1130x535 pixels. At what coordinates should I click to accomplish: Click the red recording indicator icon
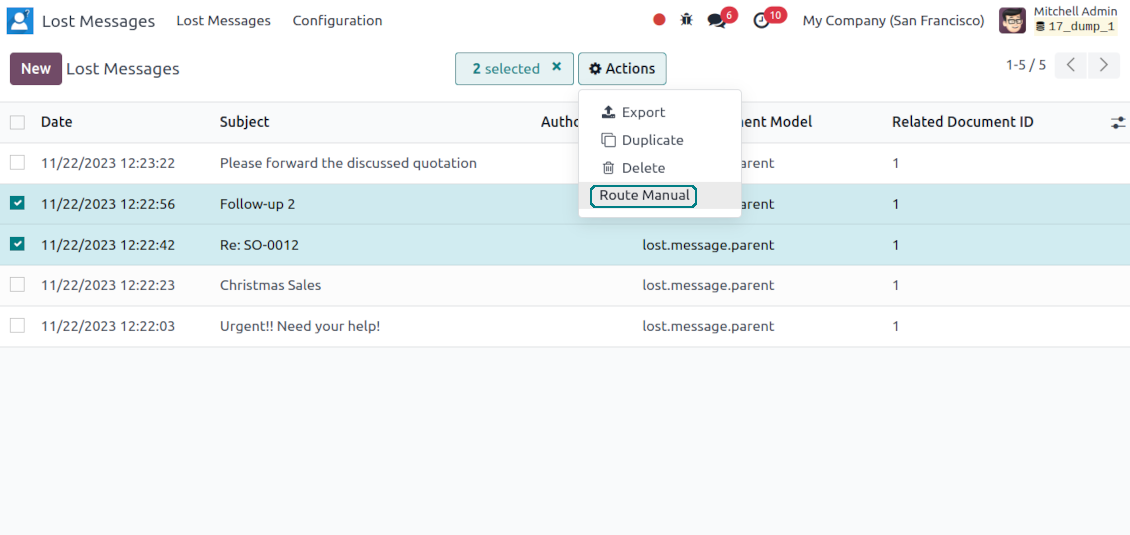[x=659, y=20]
